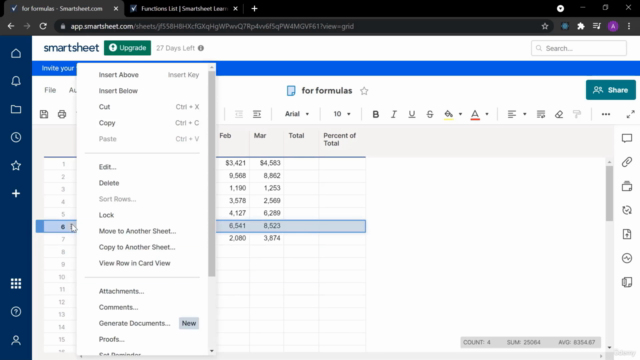Open the font size 10 dropdown
This screenshot has height=360, width=640.
pos(342,114)
